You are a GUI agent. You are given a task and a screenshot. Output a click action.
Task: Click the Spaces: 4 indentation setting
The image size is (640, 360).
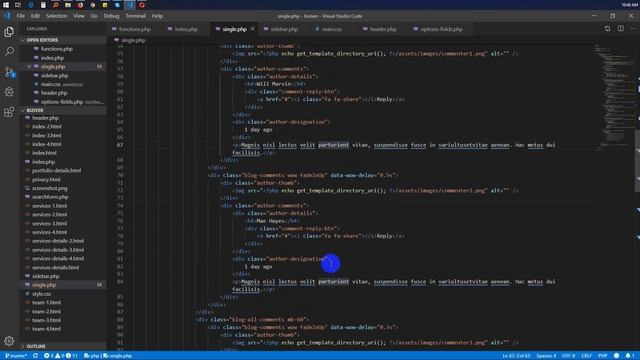point(546,356)
